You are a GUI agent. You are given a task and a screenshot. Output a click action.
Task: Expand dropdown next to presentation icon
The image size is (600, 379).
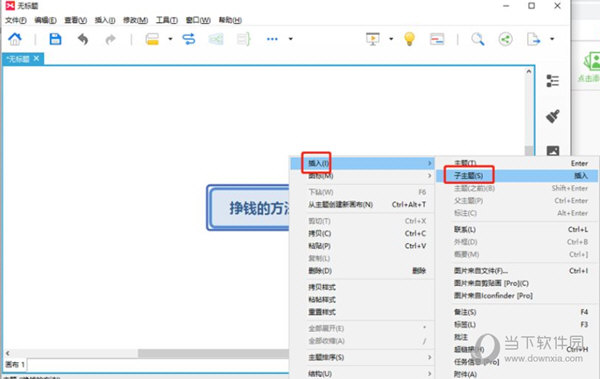(391, 39)
